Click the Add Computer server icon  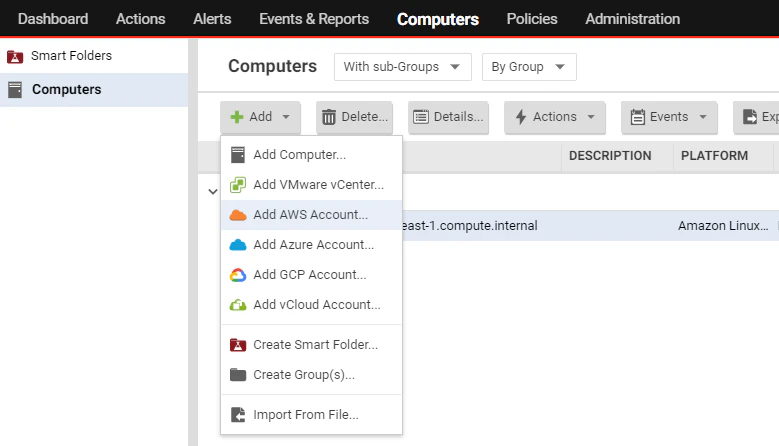(238, 155)
